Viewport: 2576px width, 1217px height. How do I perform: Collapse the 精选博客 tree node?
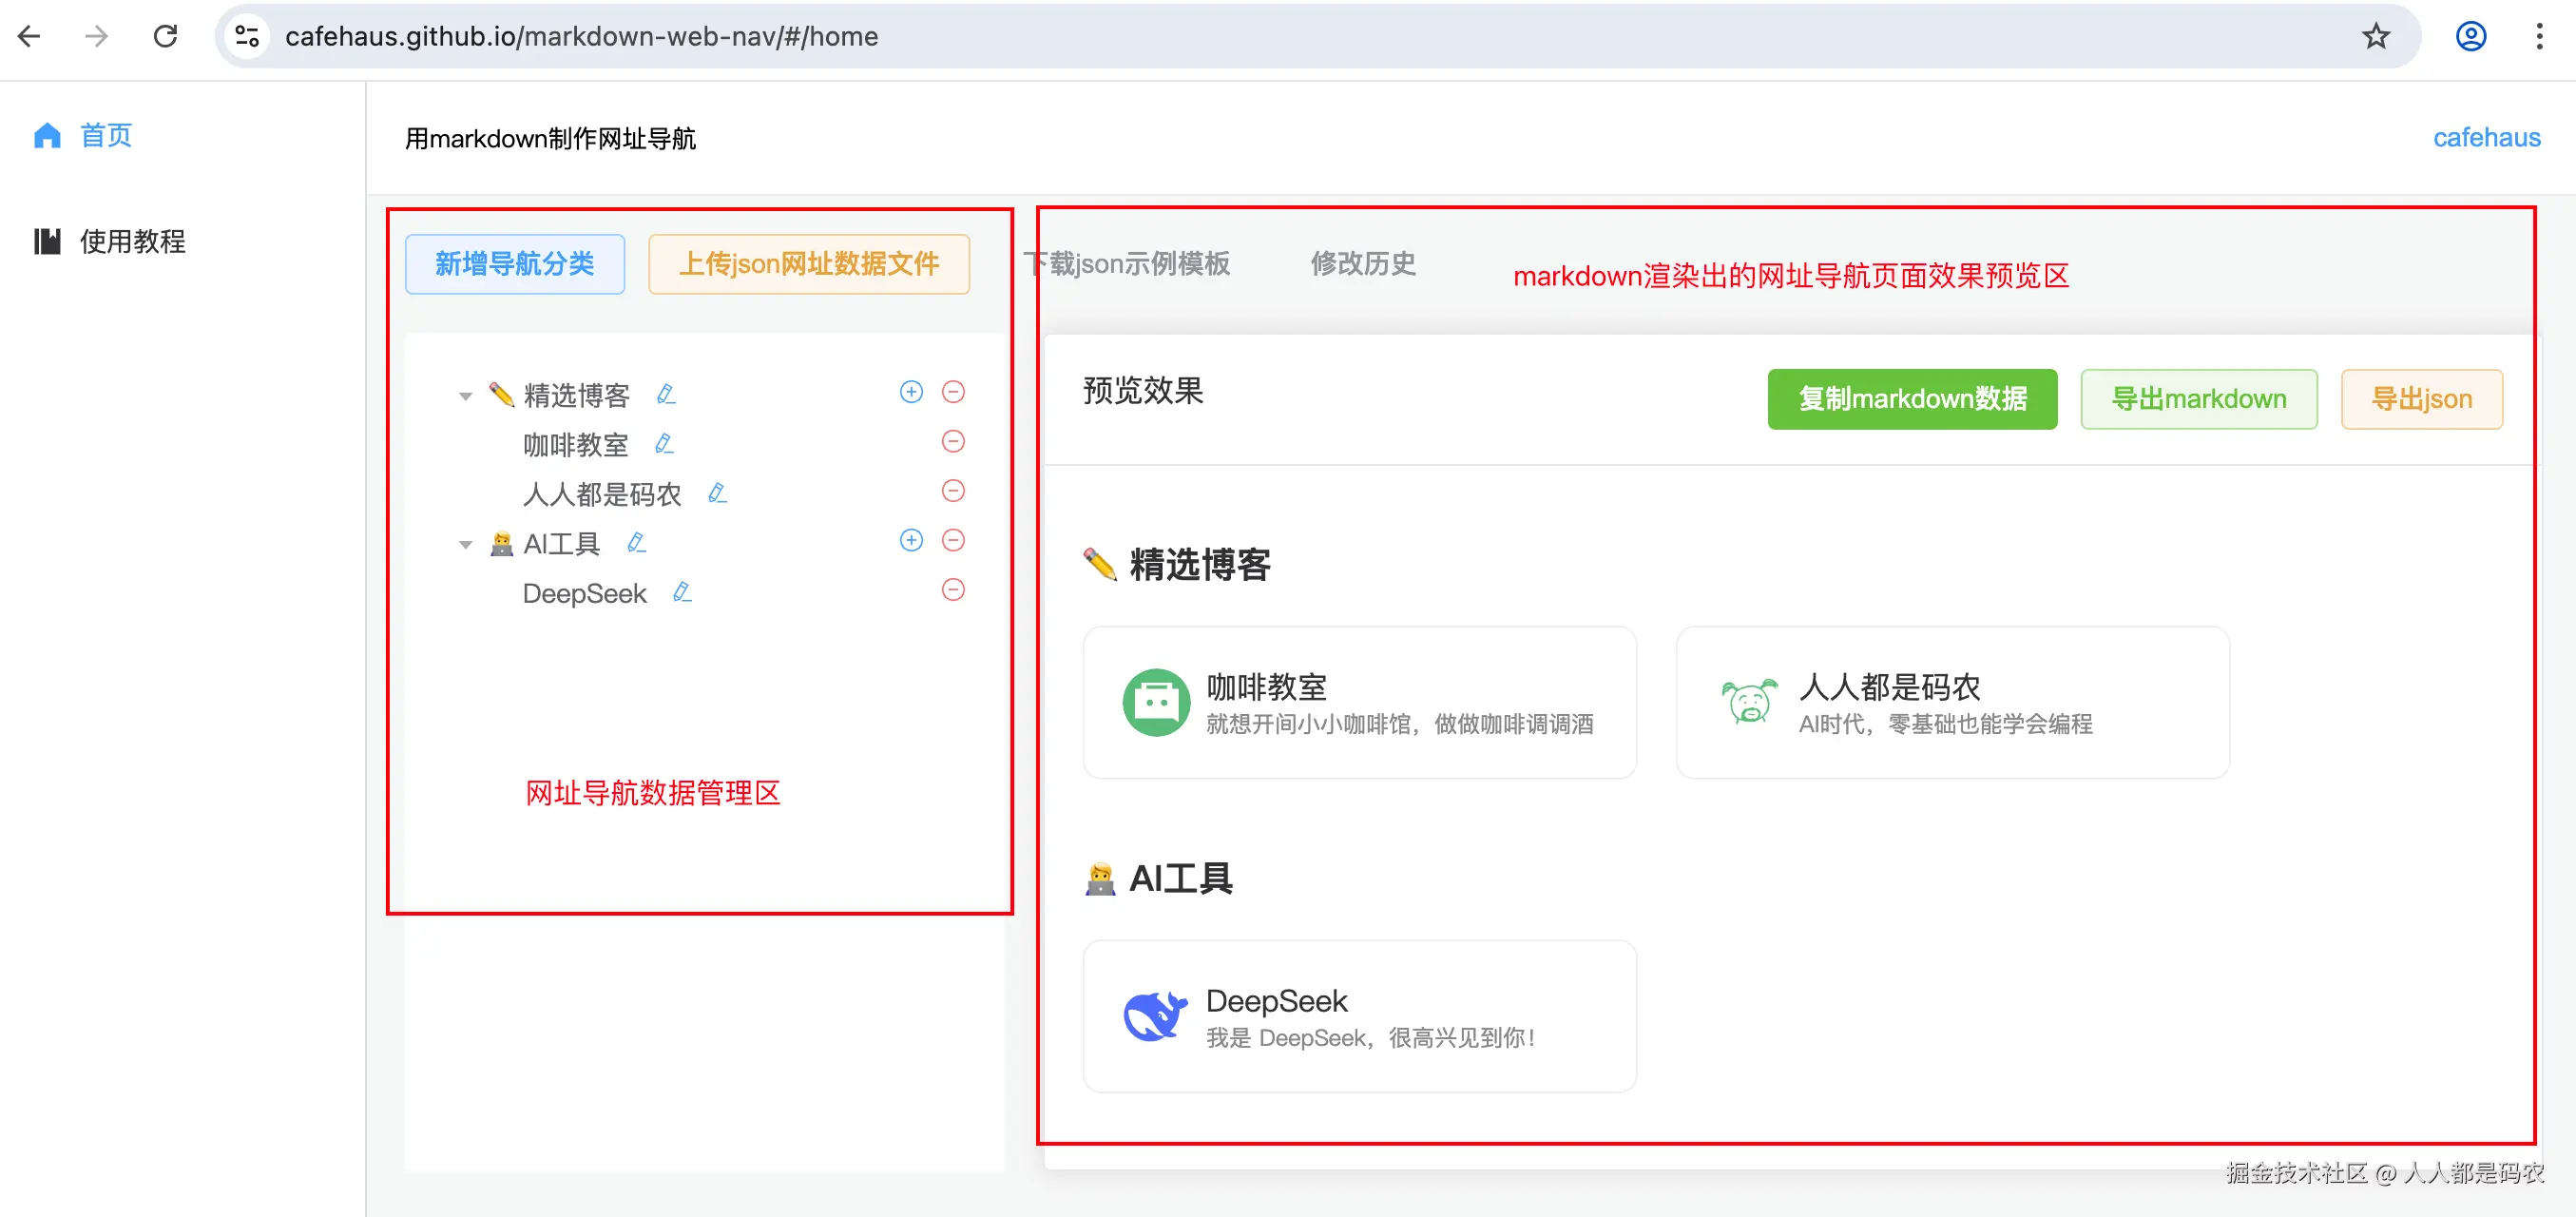click(x=465, y=396)
